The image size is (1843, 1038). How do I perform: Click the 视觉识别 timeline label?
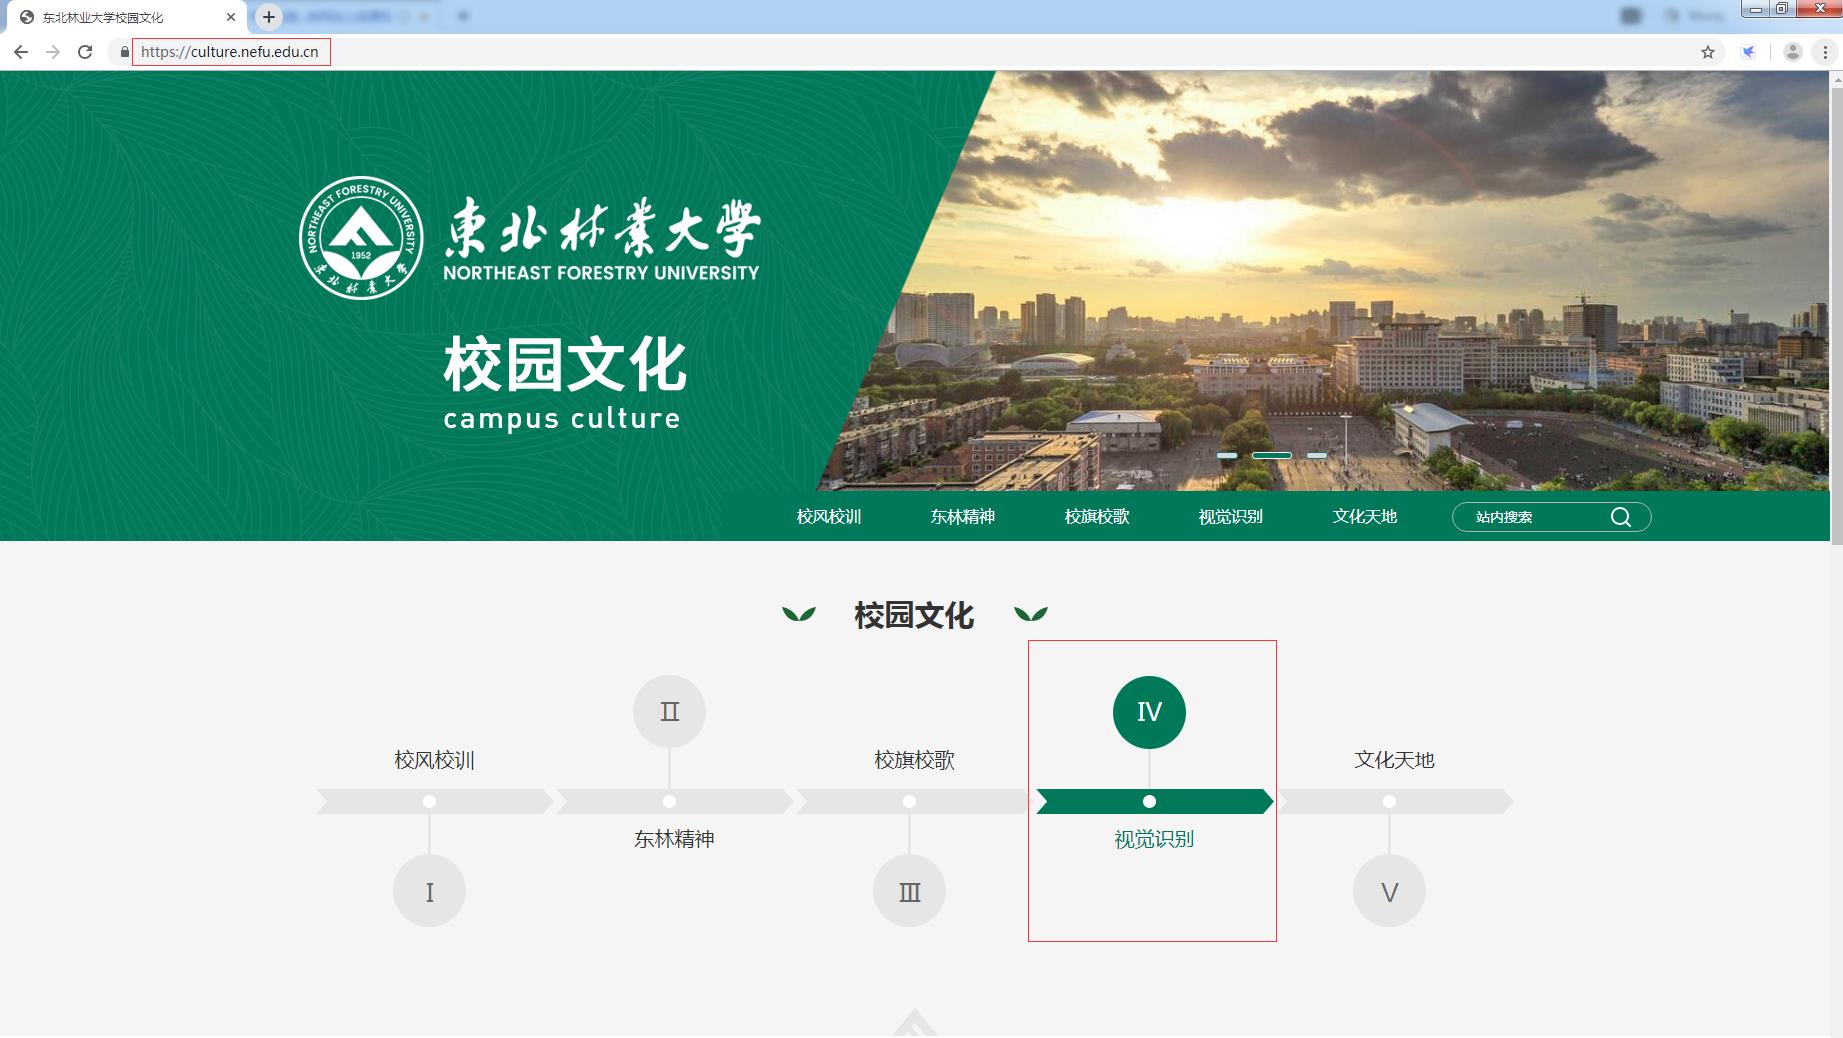pos(1154,839)
